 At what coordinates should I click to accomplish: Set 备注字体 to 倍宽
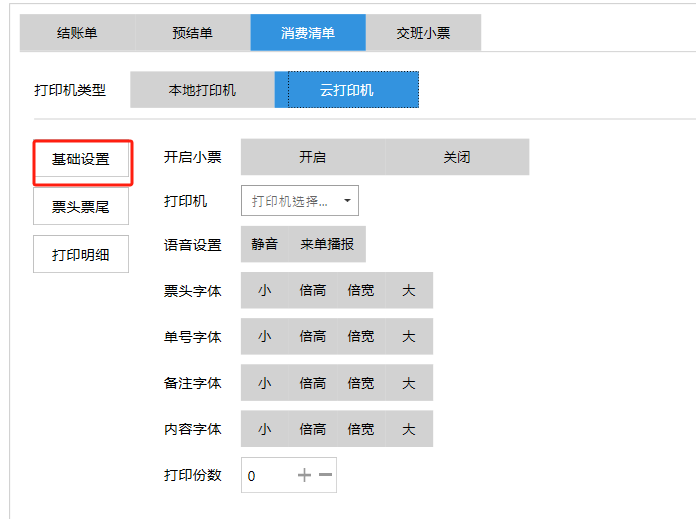360,383
